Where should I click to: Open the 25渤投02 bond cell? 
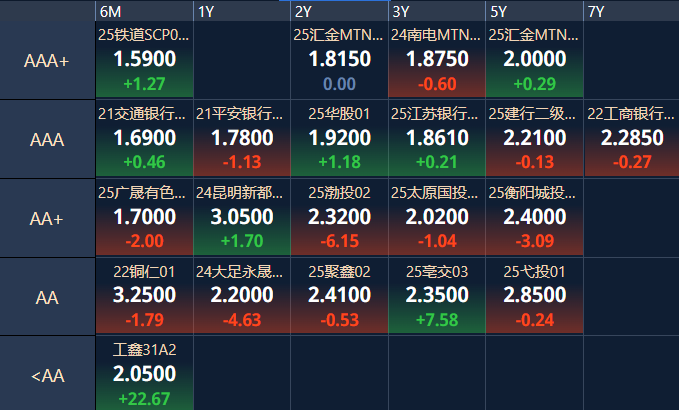point(339,218)
